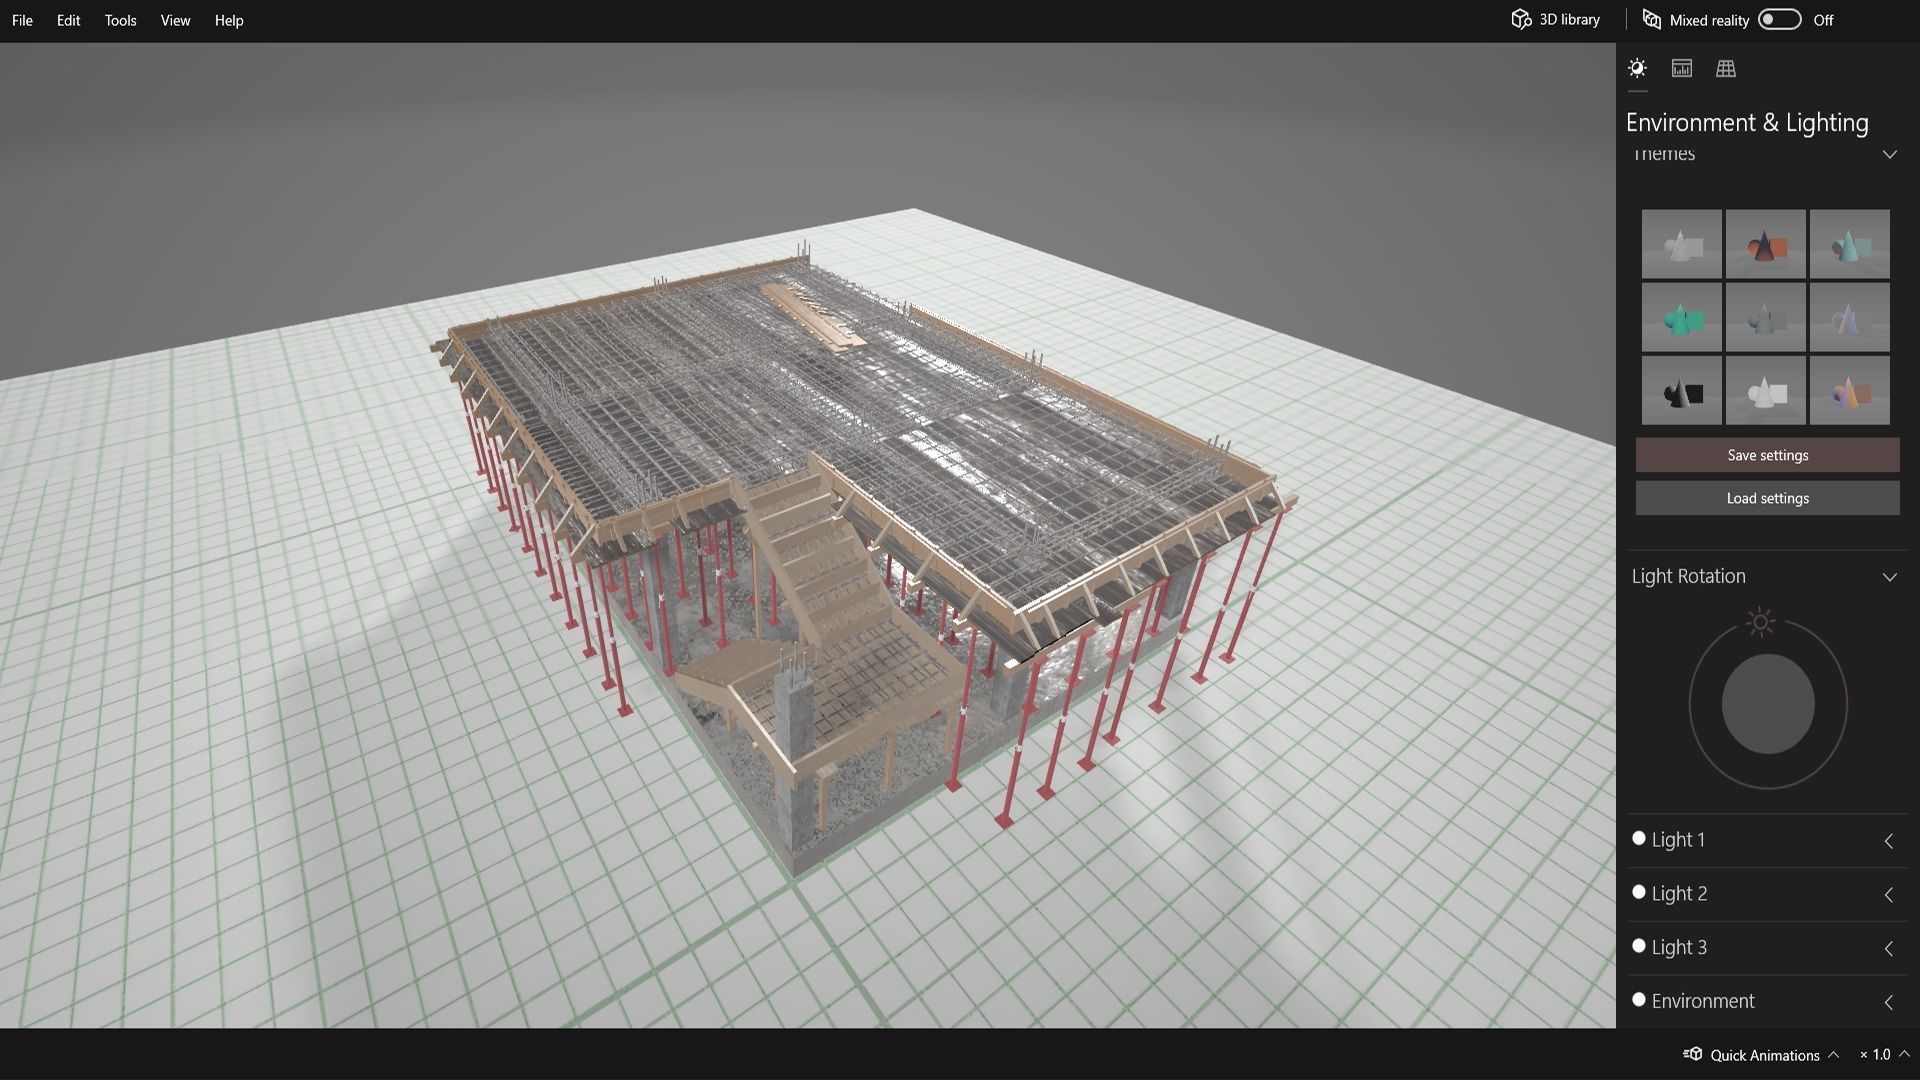The image size is (1920, 1080).
Task: Select the green shapes theme thumbnail
Action: [1682, 317]
